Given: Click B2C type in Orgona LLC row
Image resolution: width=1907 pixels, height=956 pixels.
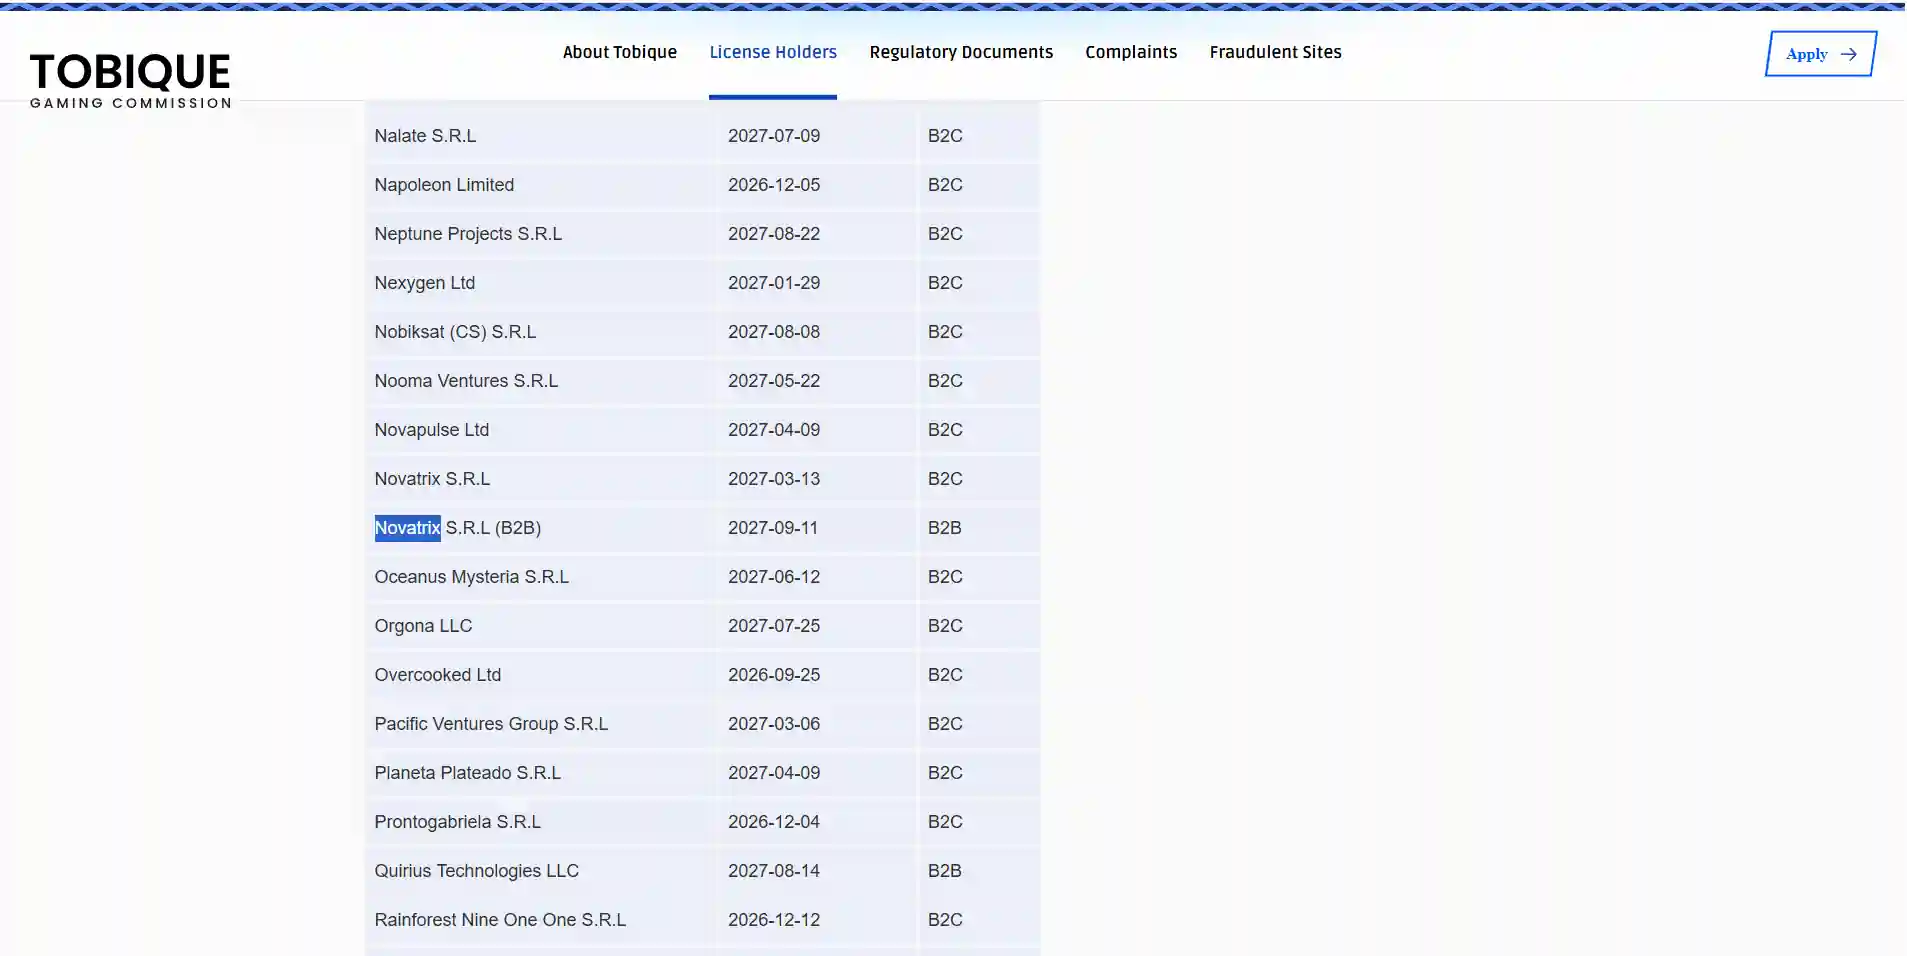Looking at the screenshot, I should [945, 626].
